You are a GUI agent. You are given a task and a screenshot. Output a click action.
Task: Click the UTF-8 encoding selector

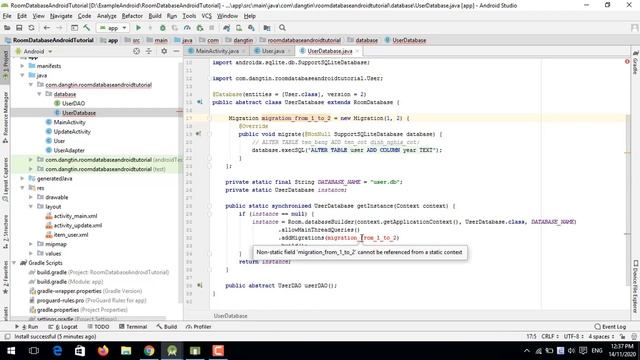tap(573, 336)
